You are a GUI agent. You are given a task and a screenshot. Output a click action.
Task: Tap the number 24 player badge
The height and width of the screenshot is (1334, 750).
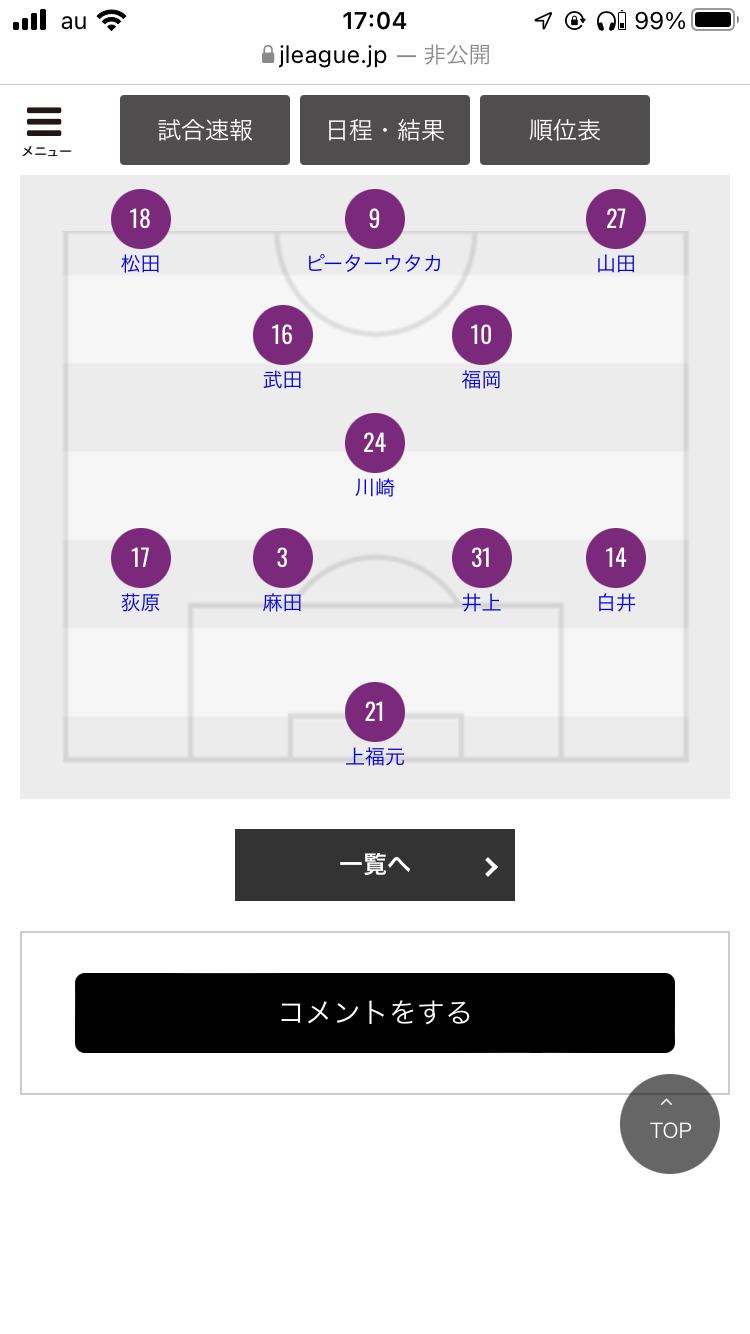(375, 443)
